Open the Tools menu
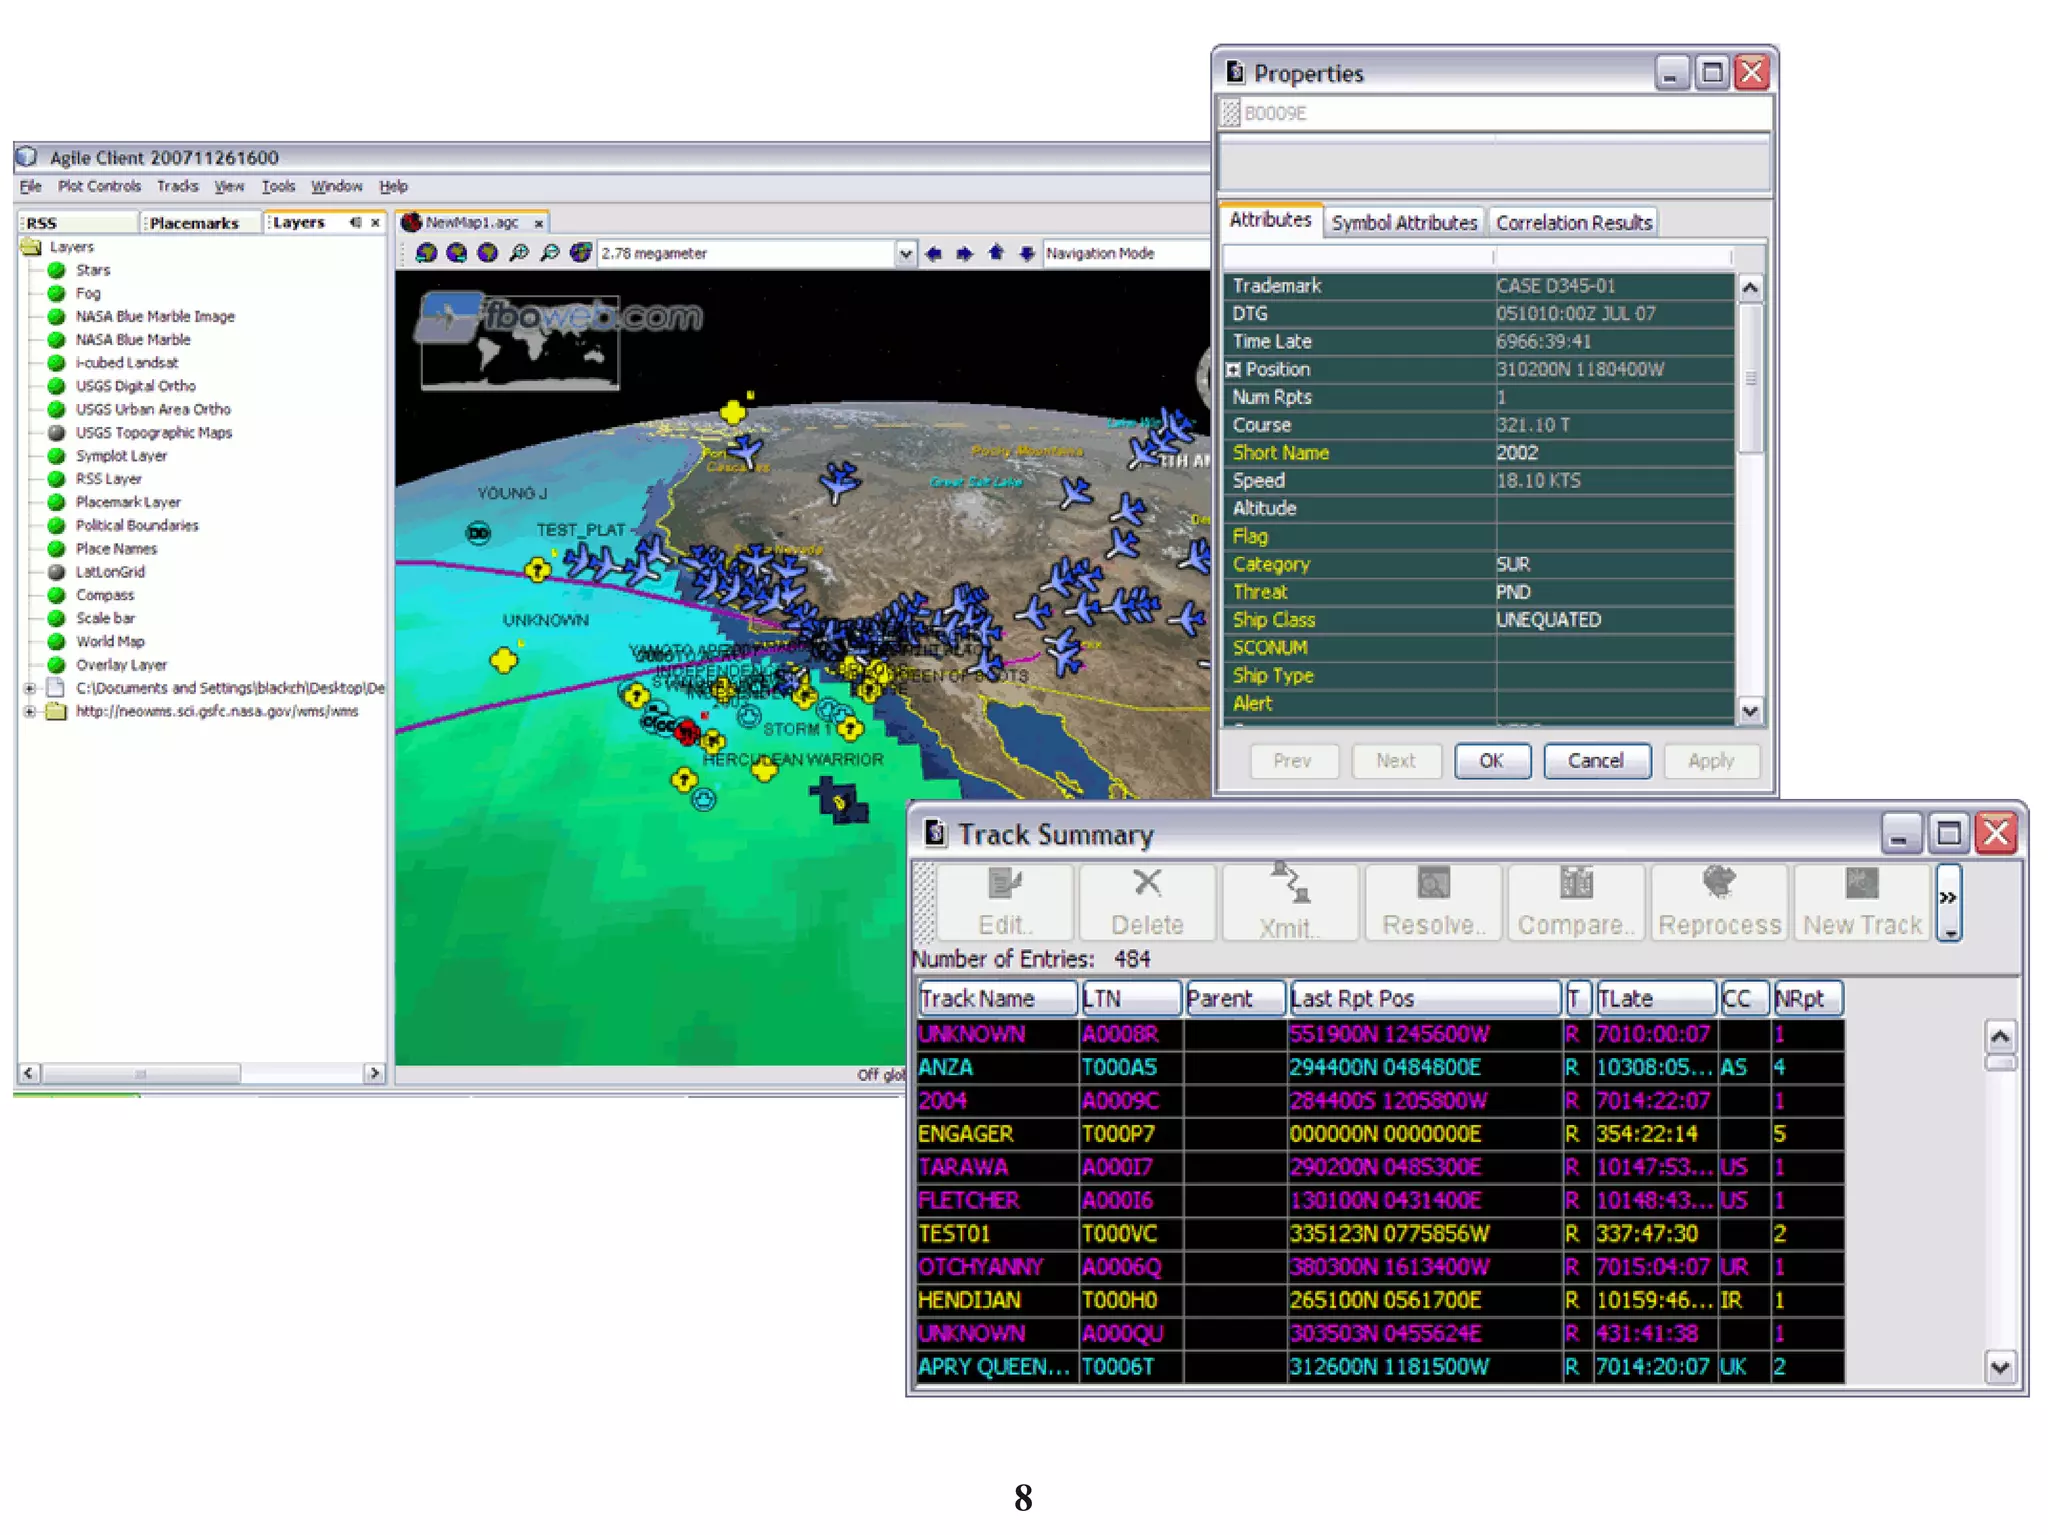Viewport: 2048px width, 1535px height. [x=278, y=186]
